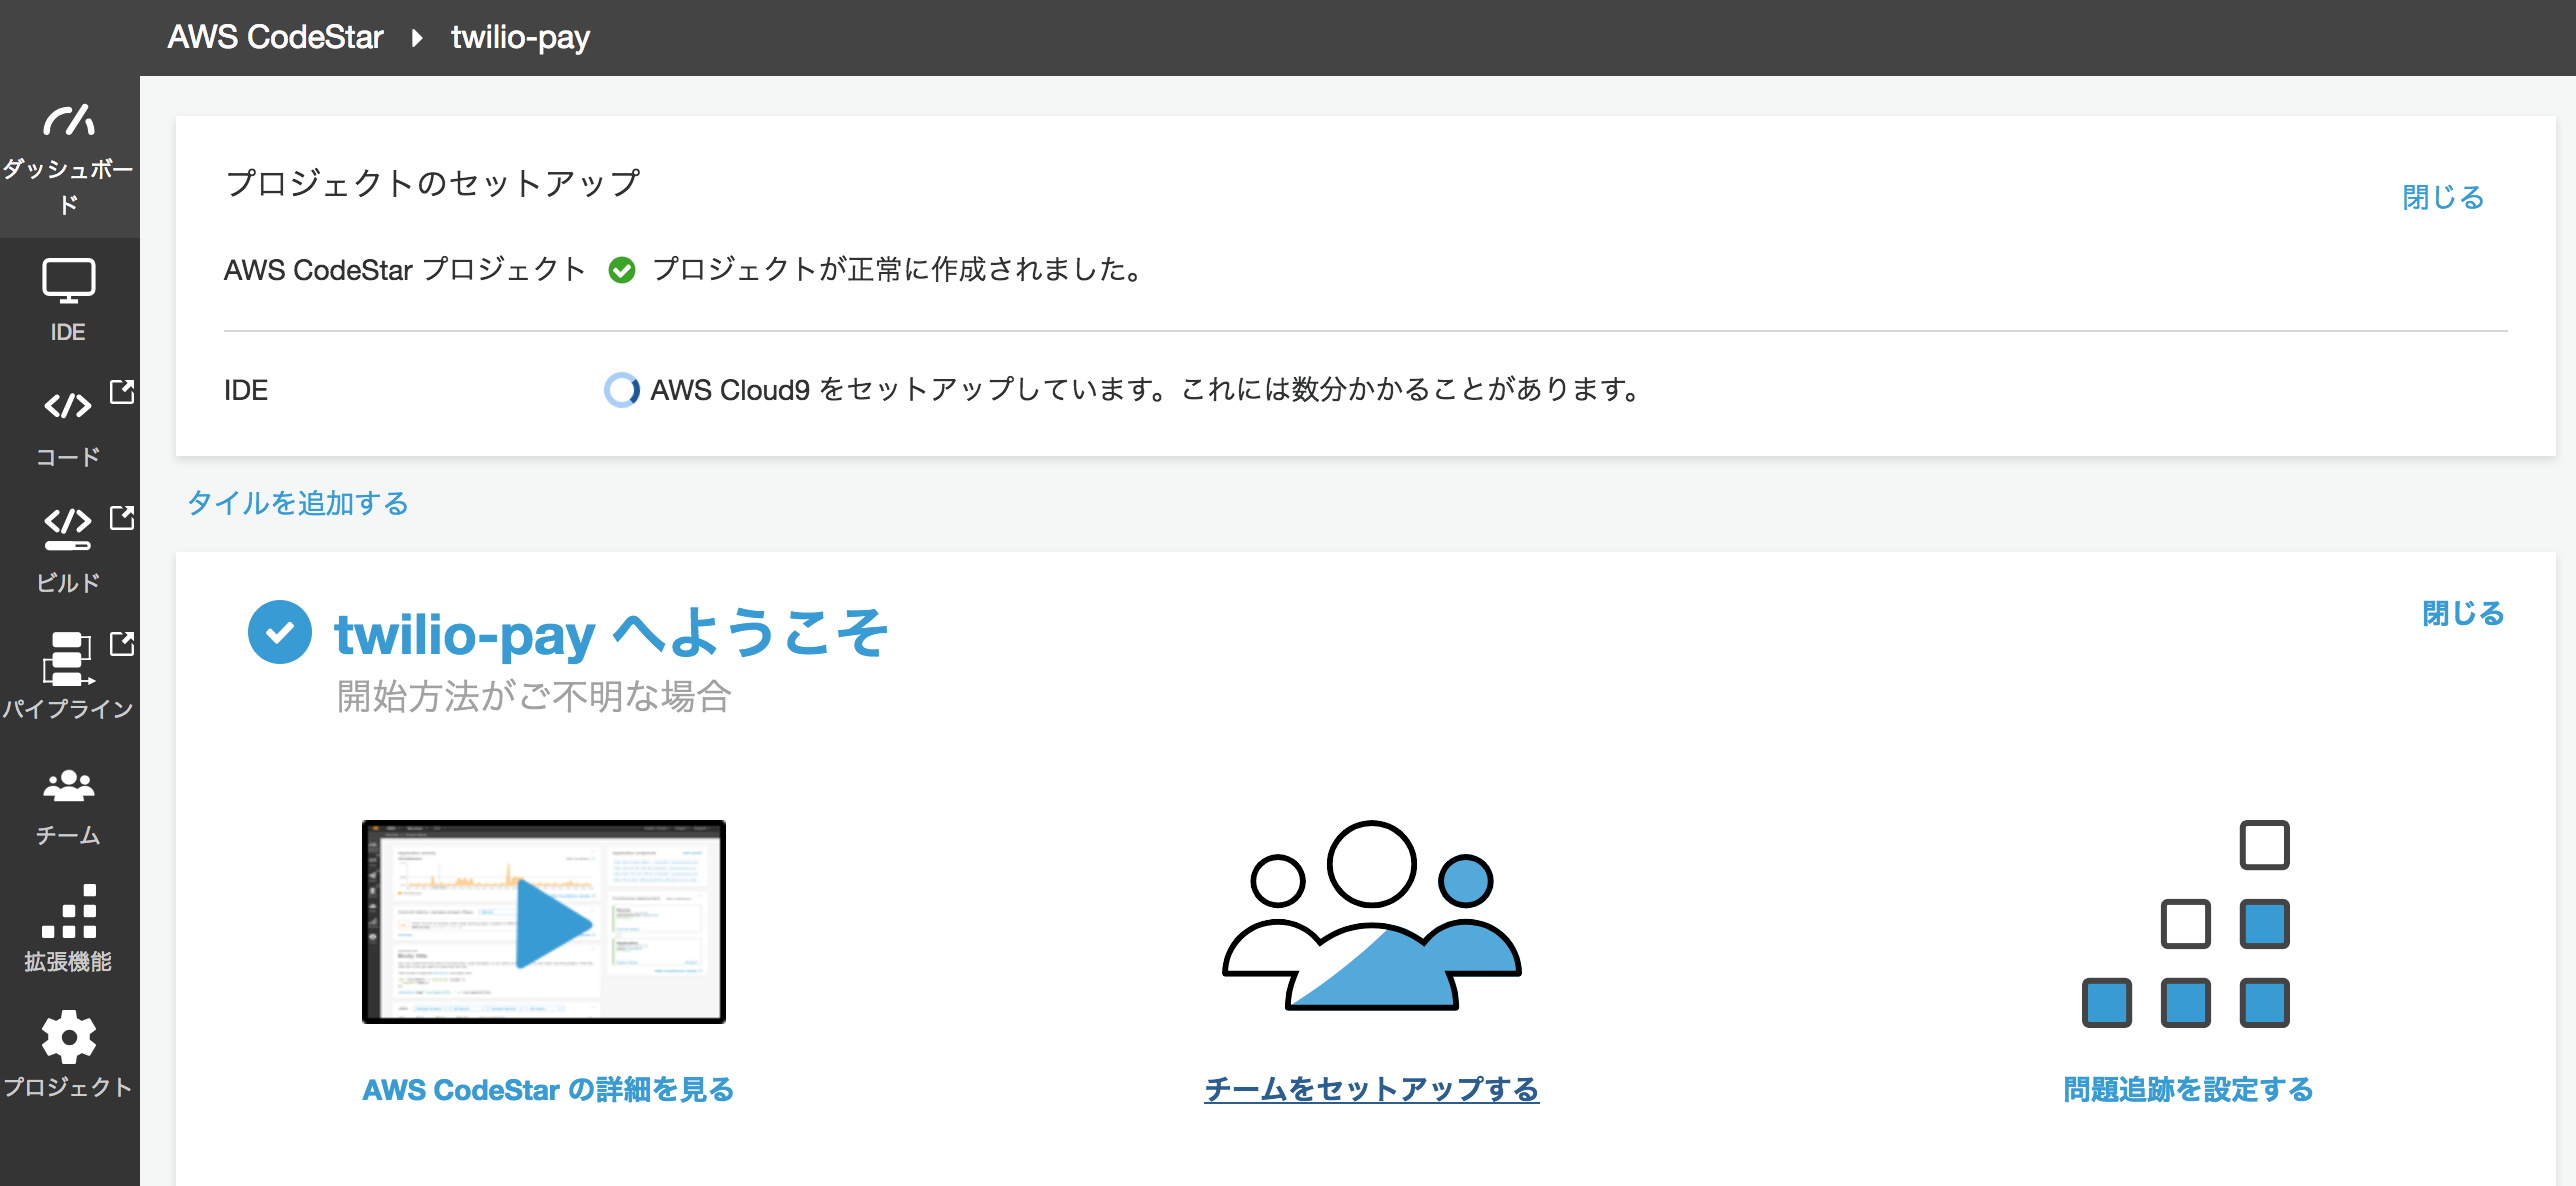Close the welcome panel with 閉じる
Image resolution: width=2576 pixels, height=1186 pixels.
click(2463, 613)
